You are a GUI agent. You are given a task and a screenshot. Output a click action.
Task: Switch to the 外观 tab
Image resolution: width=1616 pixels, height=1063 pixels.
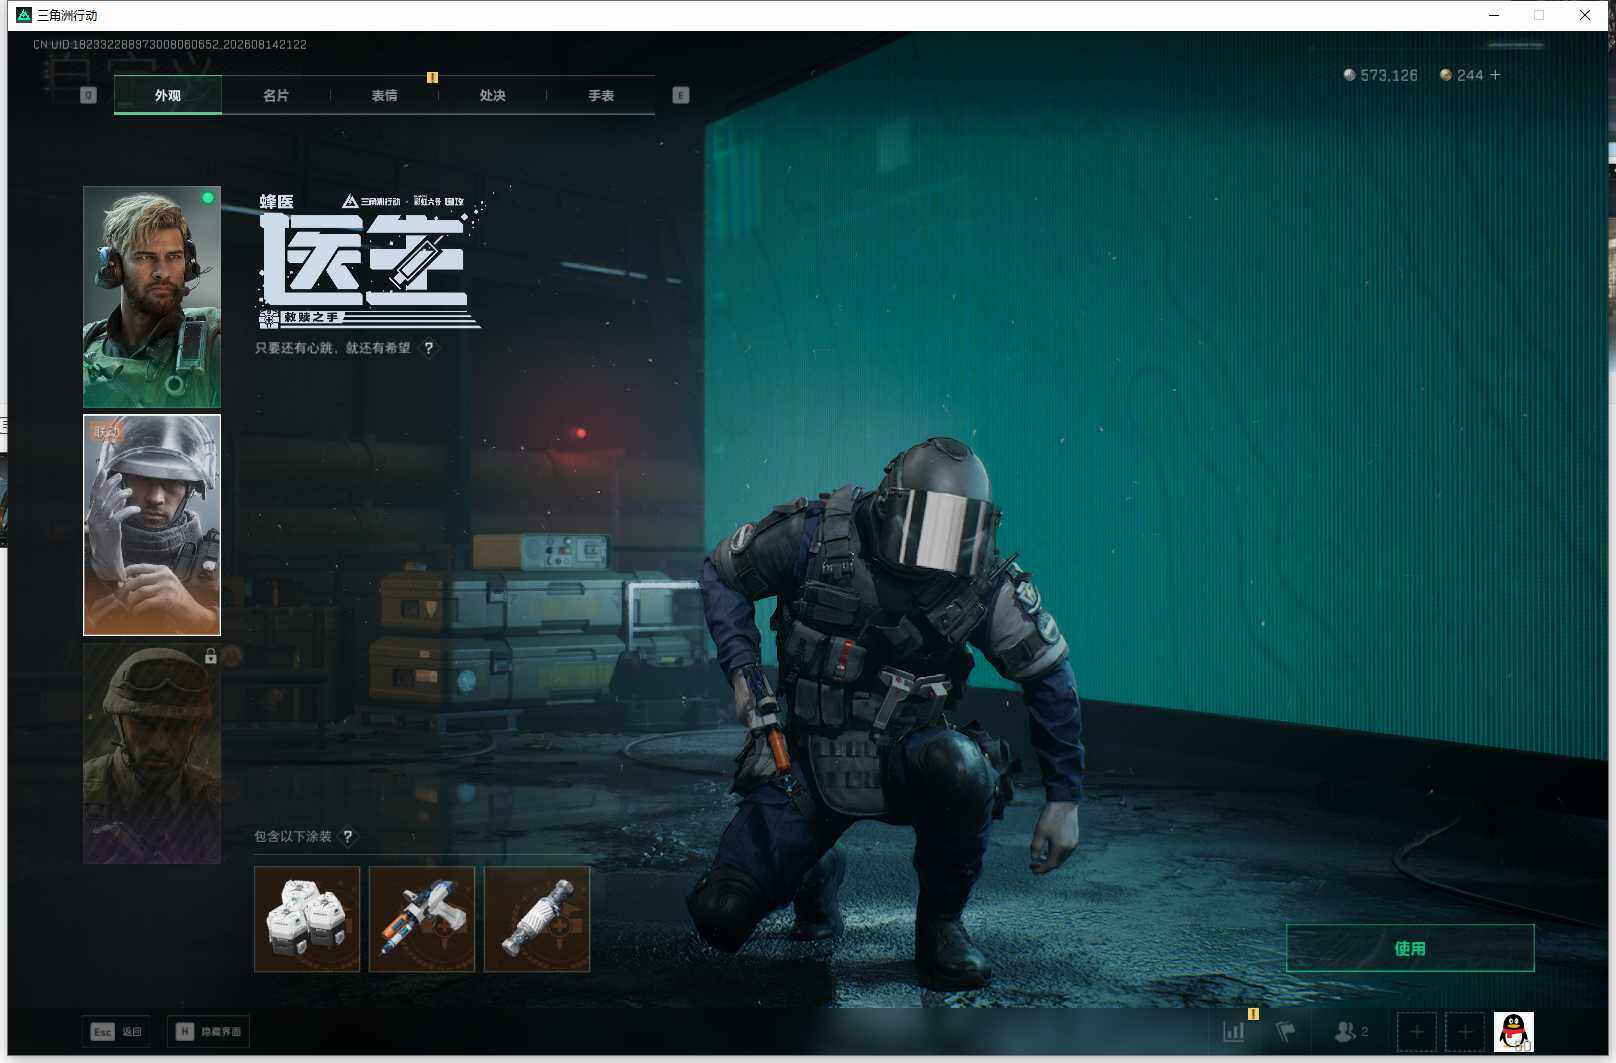point(168,95)
